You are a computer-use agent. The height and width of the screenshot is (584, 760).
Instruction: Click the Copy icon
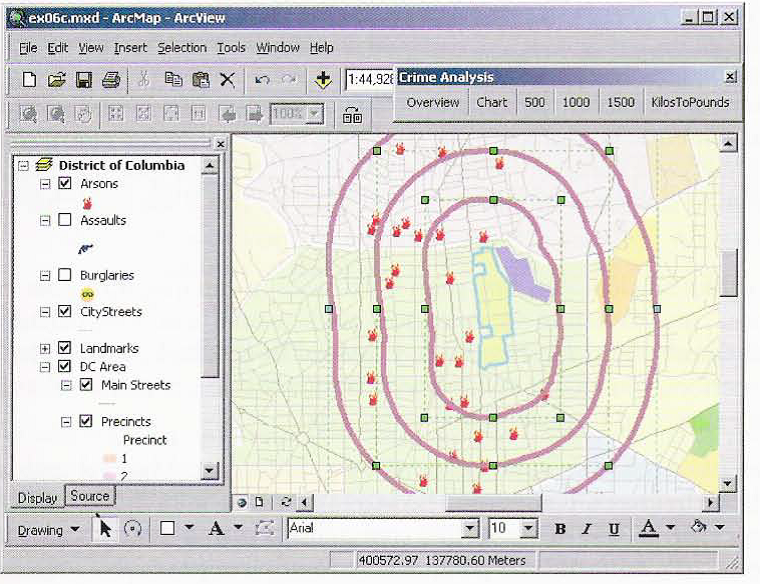[173, 79]
